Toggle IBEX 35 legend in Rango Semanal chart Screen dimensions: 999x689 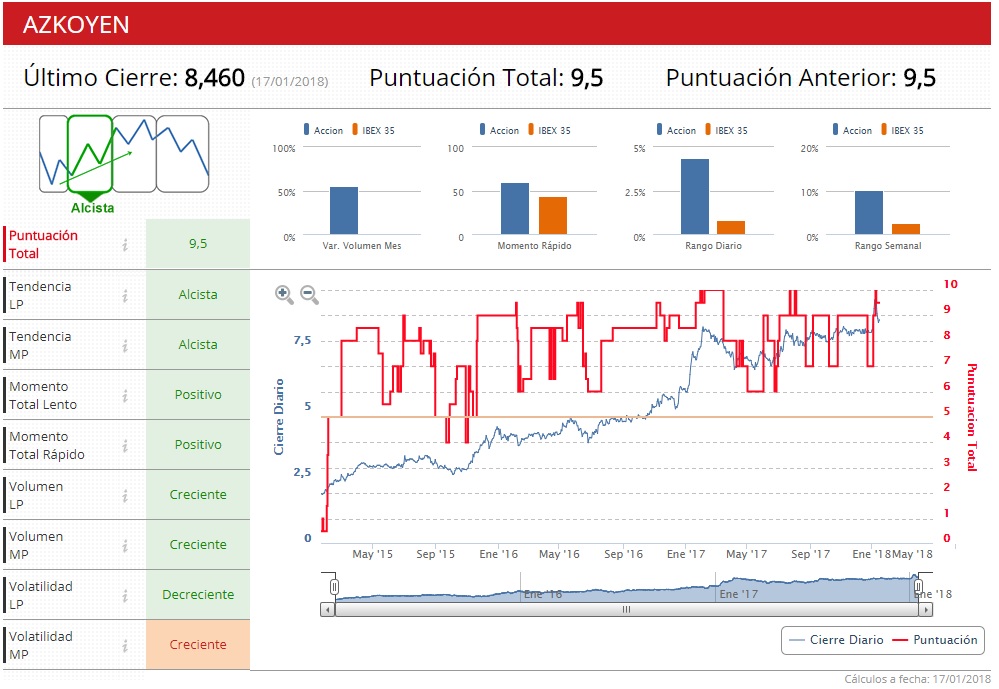point(902,130)
